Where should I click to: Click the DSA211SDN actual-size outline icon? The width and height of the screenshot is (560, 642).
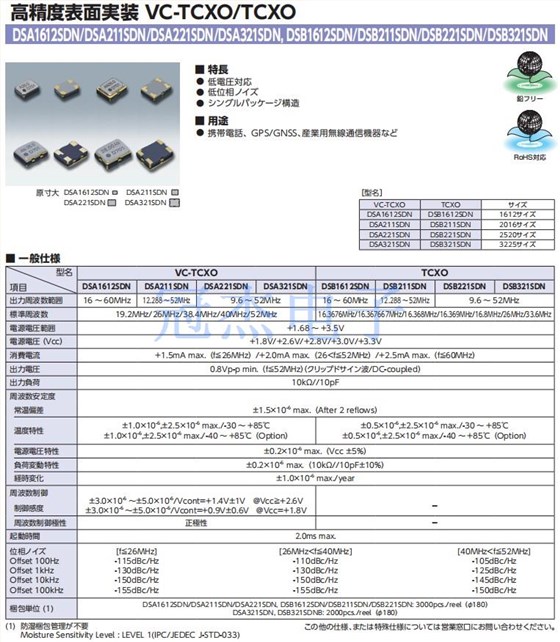[x=175, y=192]
